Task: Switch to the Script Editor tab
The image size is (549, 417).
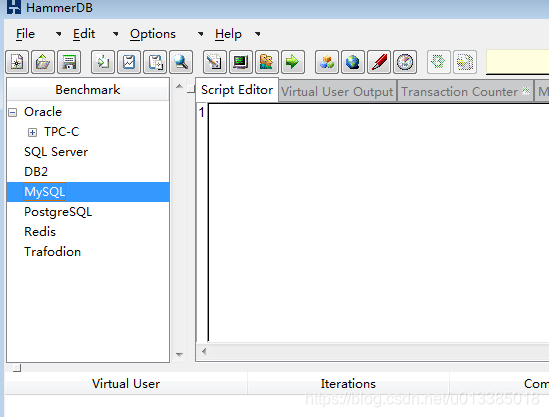Action: tap(237, 90)
